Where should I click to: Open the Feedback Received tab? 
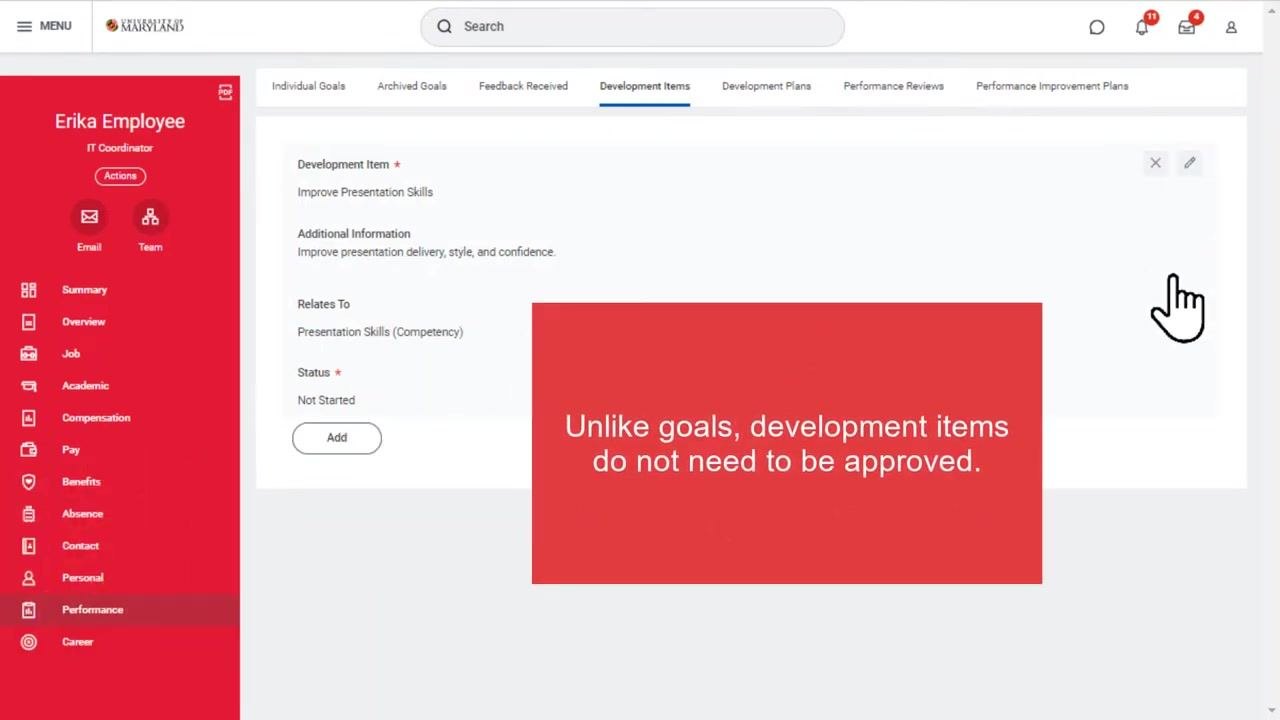click(523, 86)
